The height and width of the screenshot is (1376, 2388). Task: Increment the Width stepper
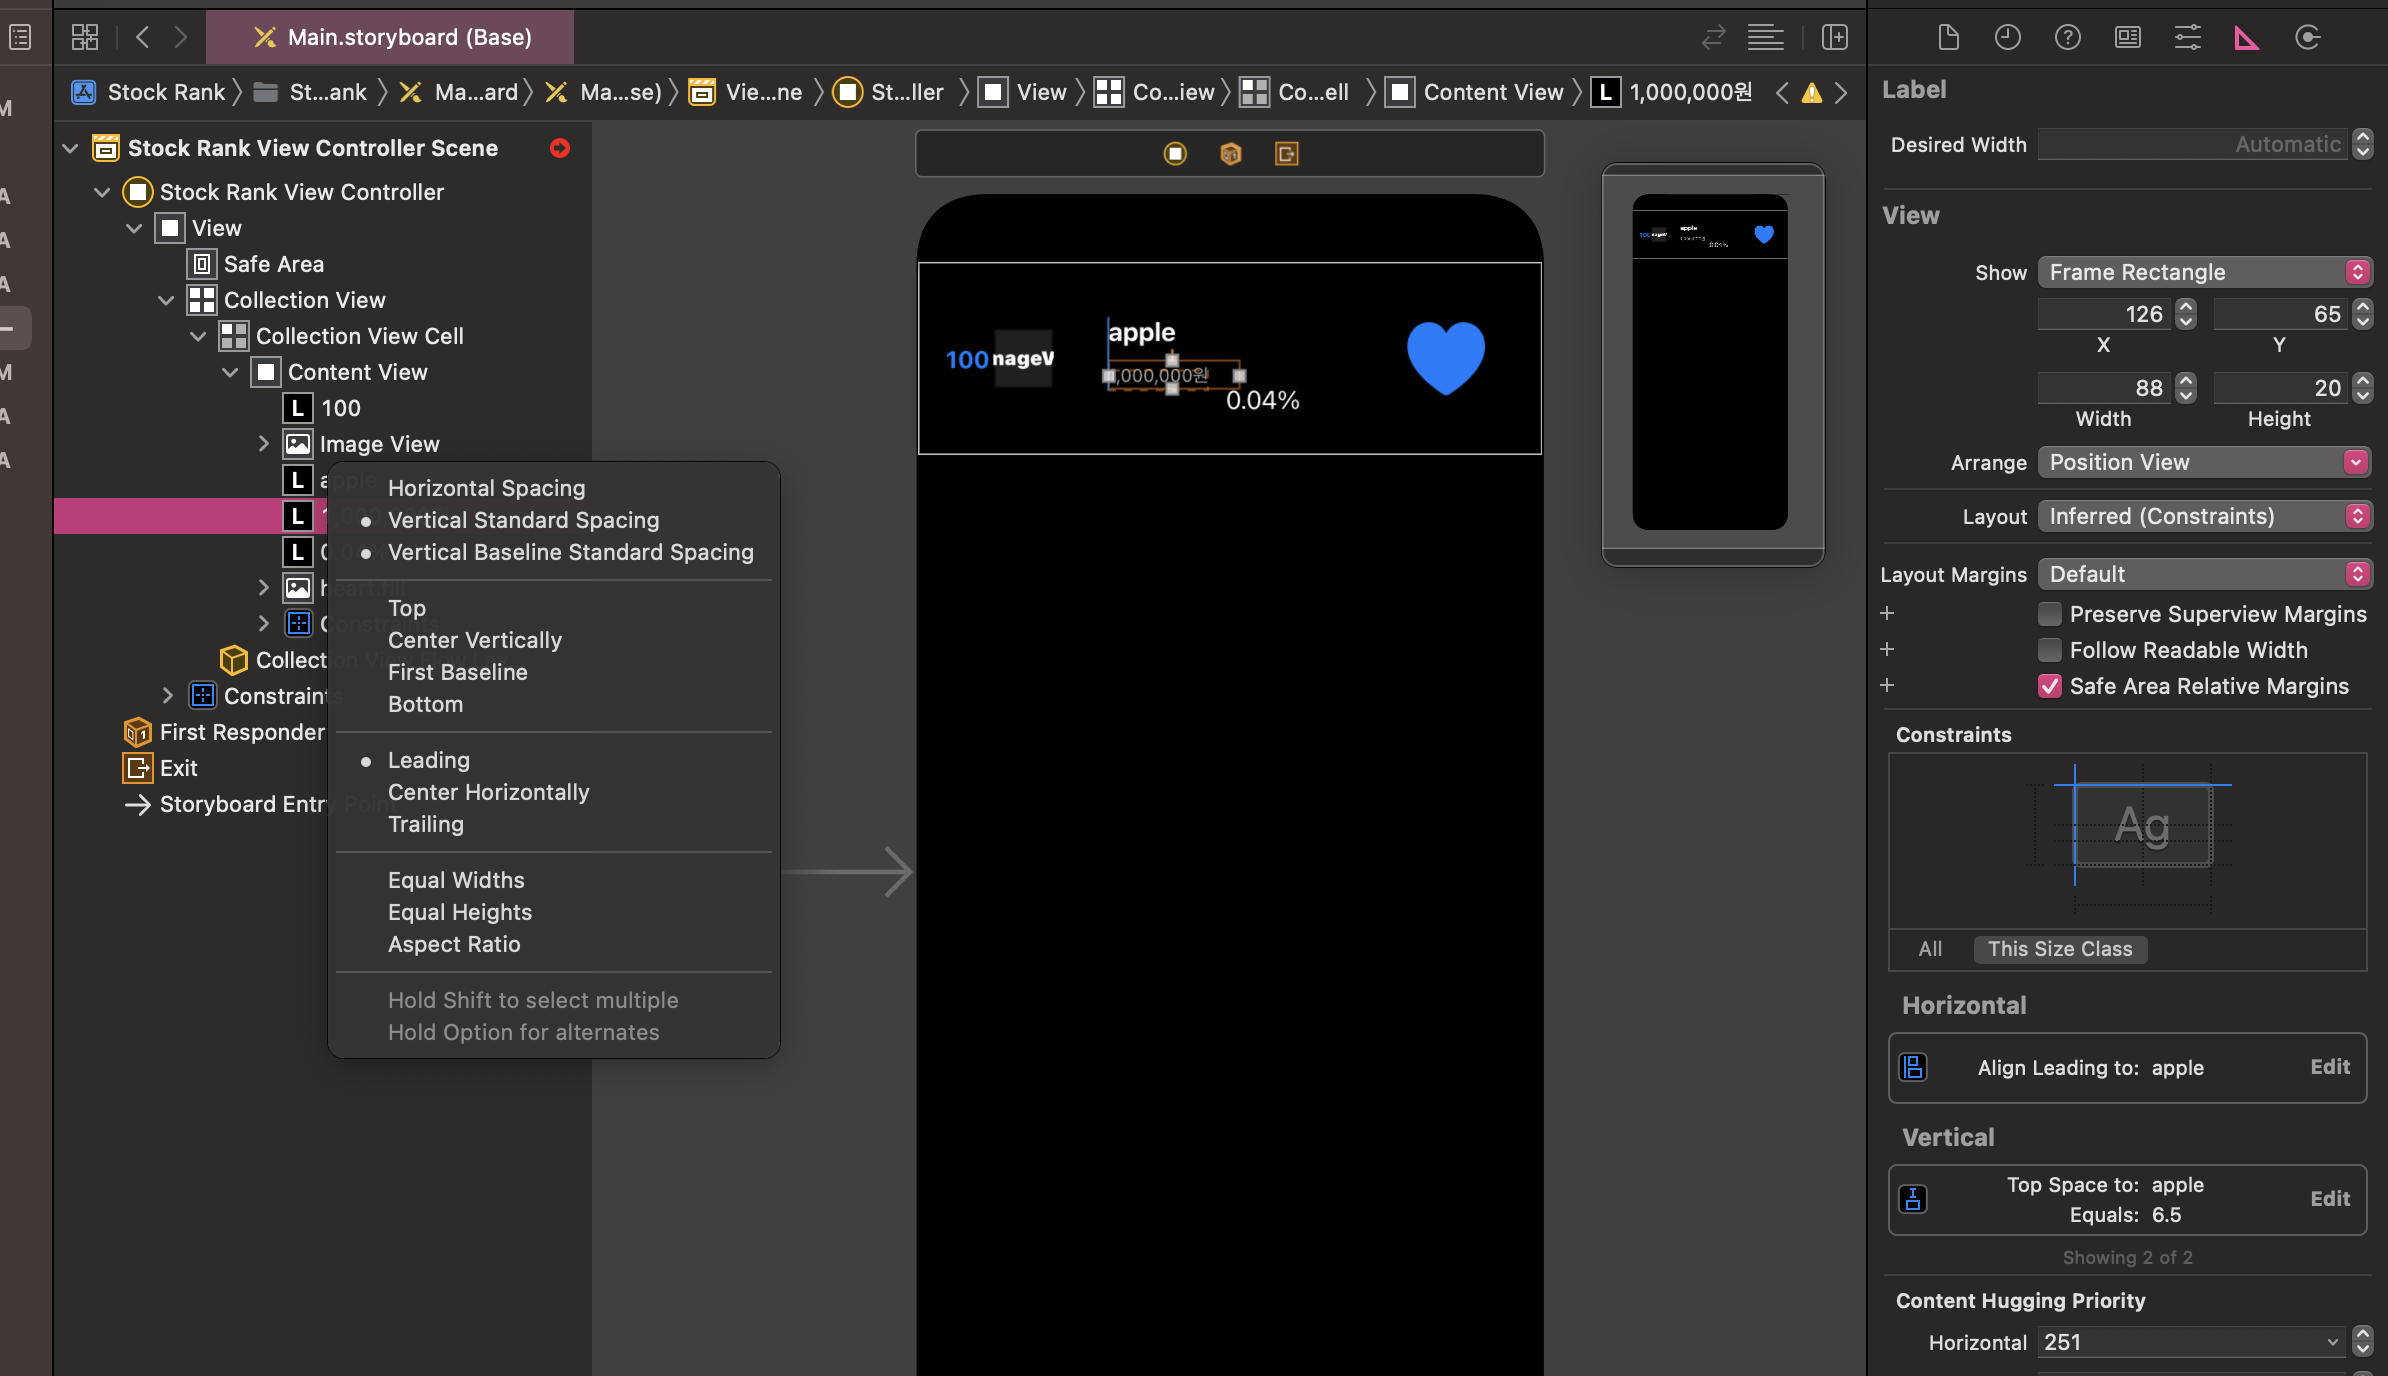point(2186,381)
